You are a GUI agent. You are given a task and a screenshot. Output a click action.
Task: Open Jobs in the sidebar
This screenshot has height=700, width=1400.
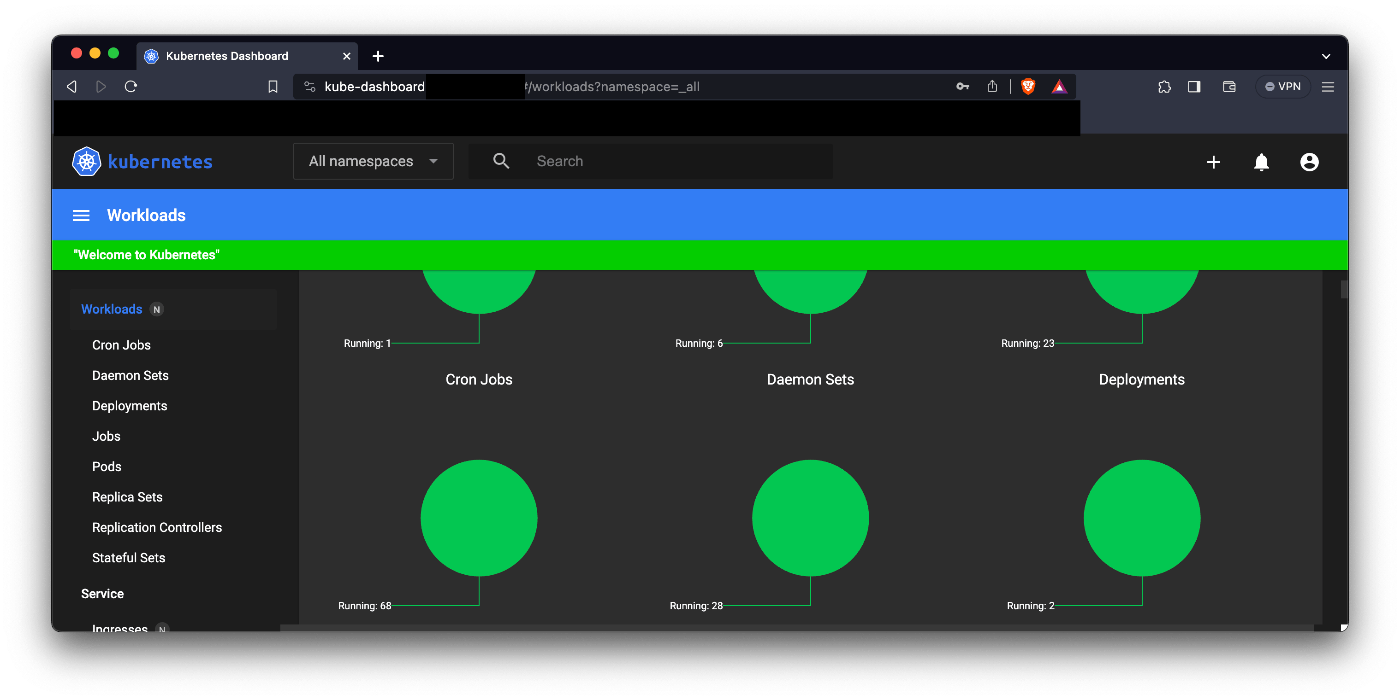106,437
